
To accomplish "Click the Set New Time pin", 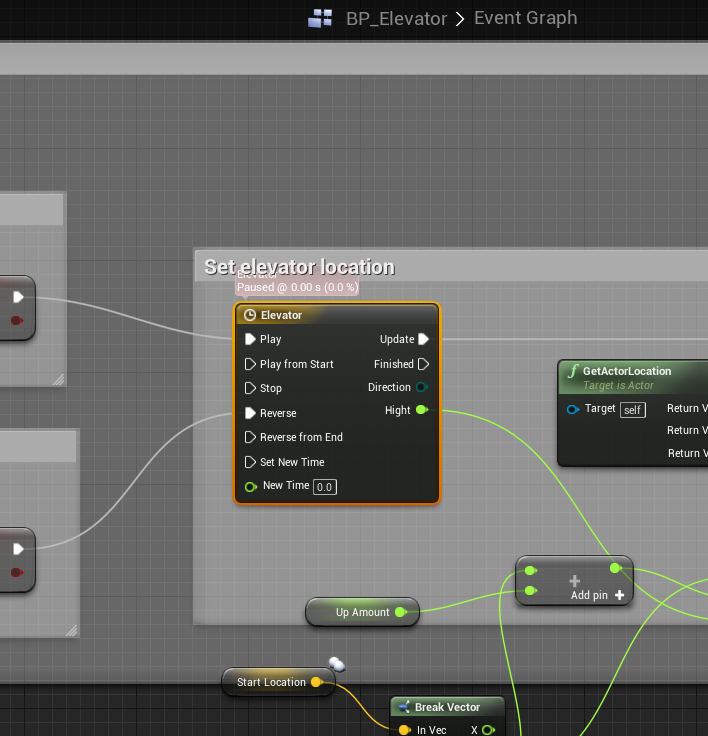I will coord(251,462).
